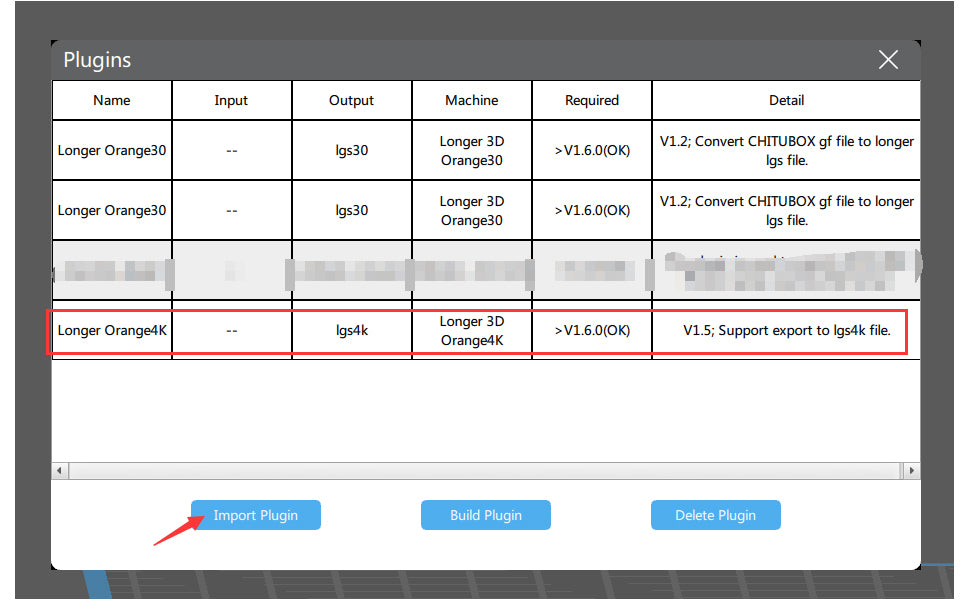Click the right arrow of horizontal scrollbar
The width and height of the screenshot is (970, 600).
(x=912, y=471)
